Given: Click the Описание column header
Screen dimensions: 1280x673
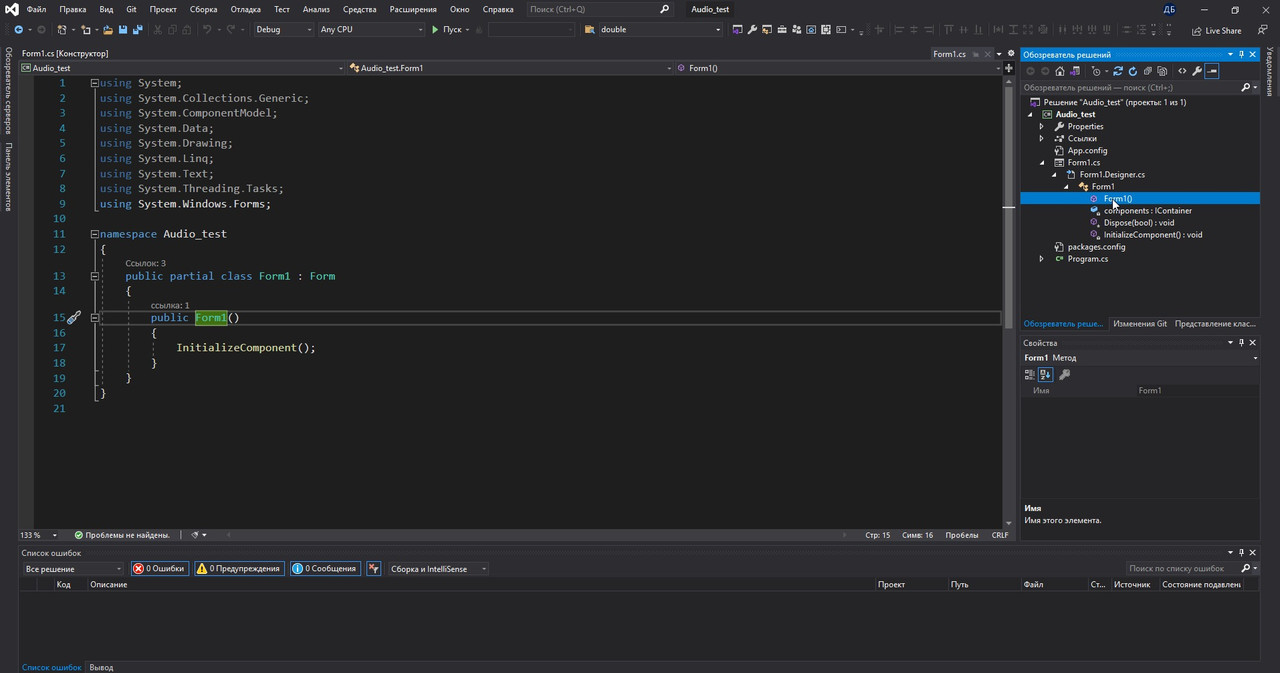Looking at the screenshot, I should (x=109, y=584).
